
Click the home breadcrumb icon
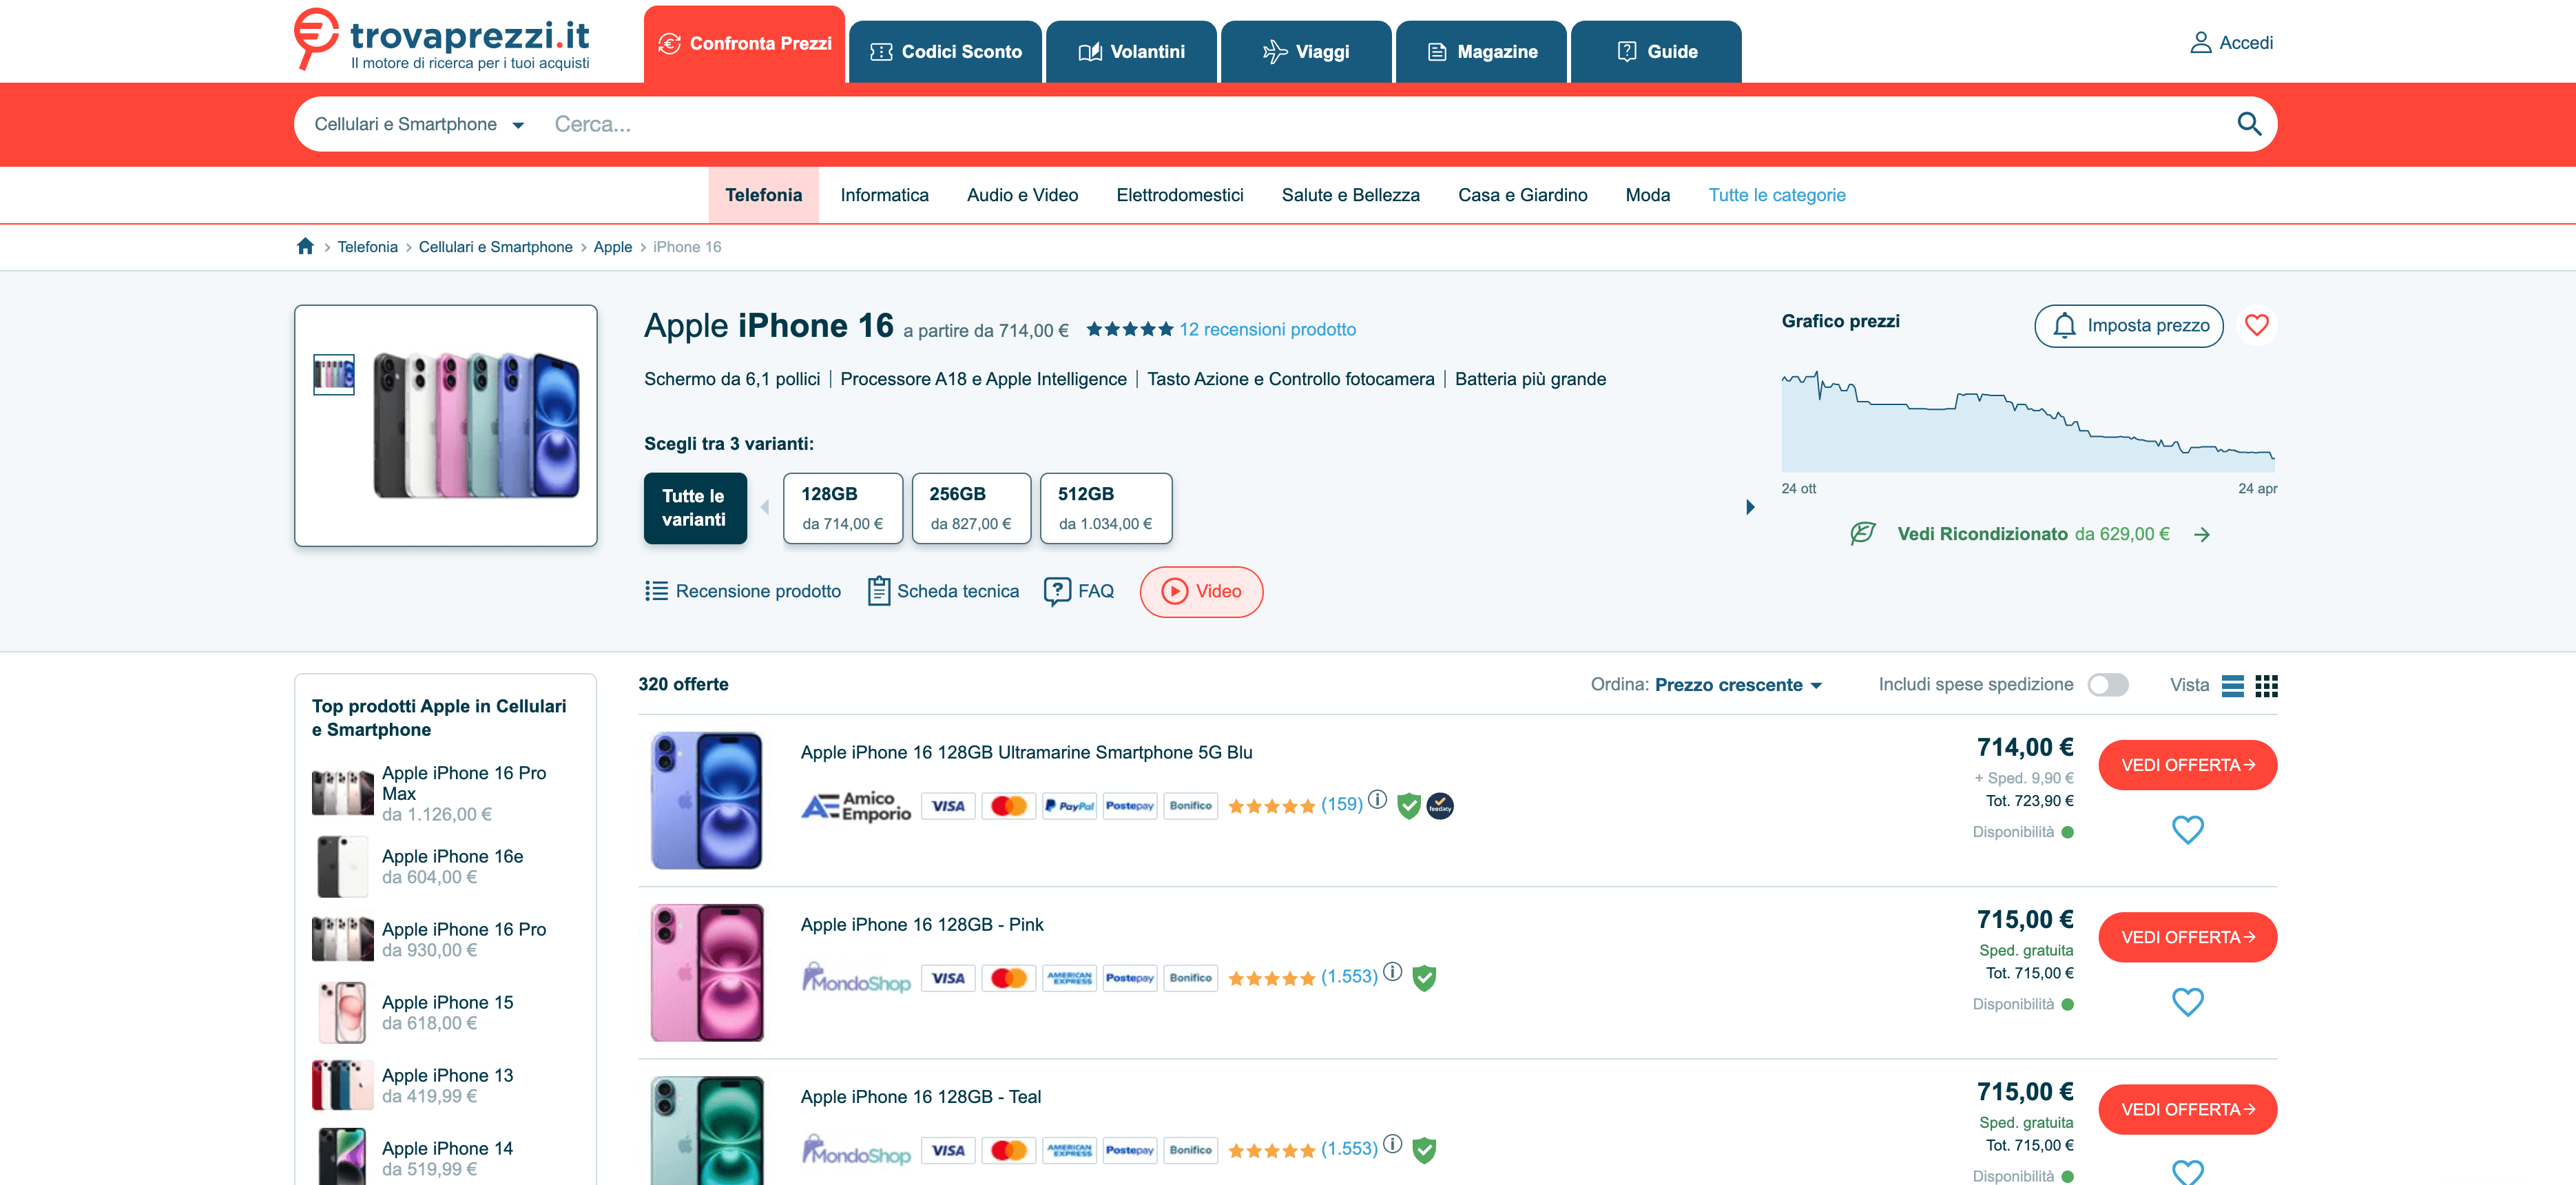(305, 246)
